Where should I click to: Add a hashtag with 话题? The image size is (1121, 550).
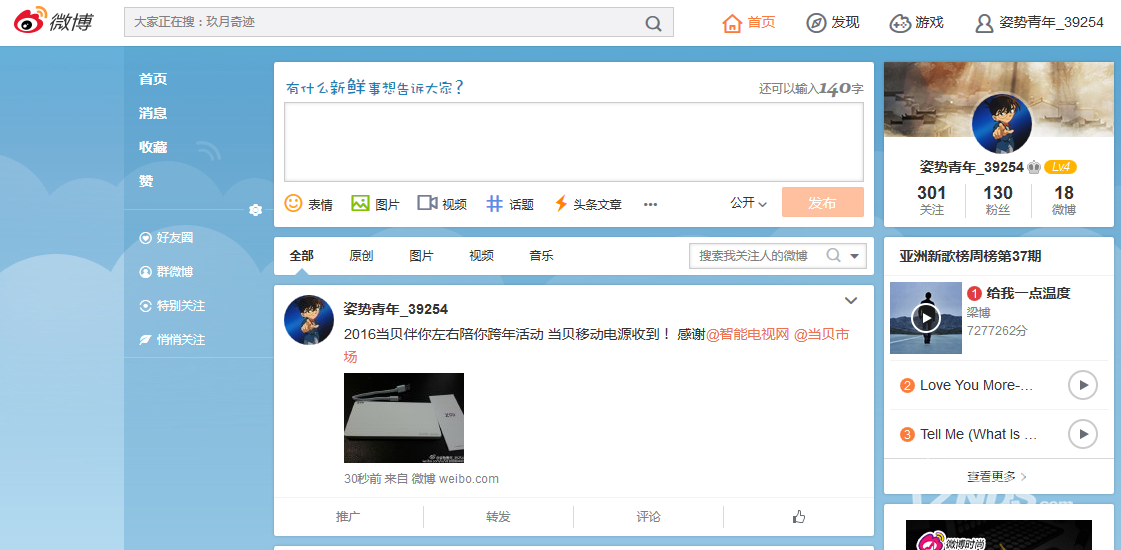510,204
